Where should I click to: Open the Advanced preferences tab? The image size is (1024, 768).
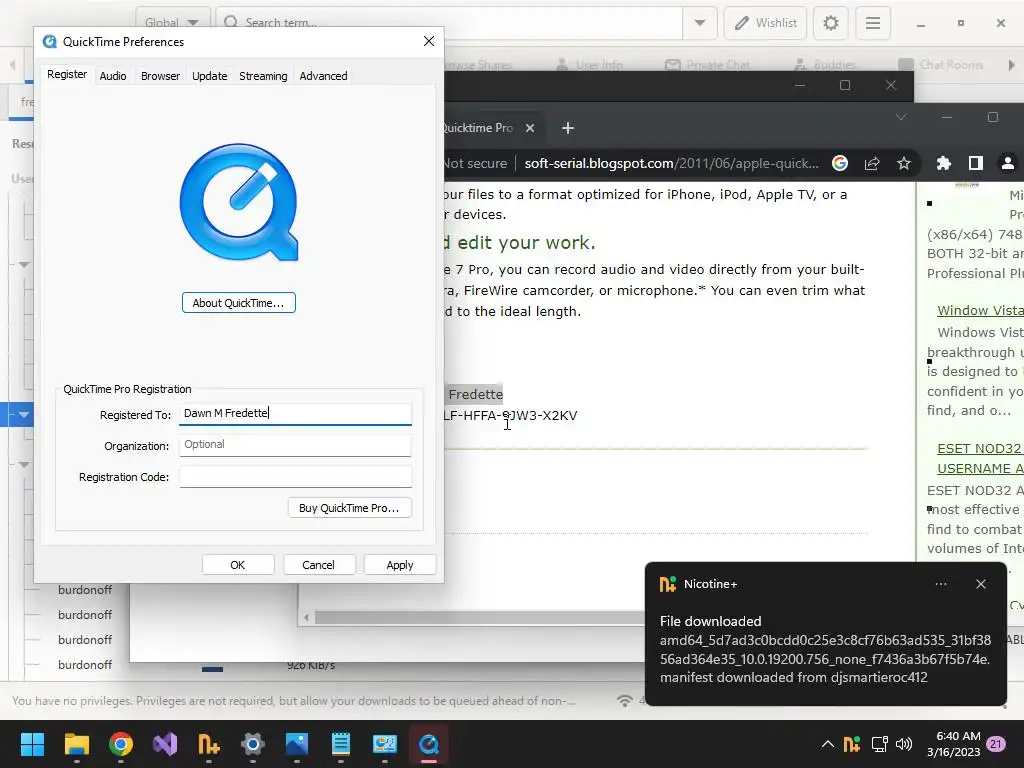pos(323,76)
